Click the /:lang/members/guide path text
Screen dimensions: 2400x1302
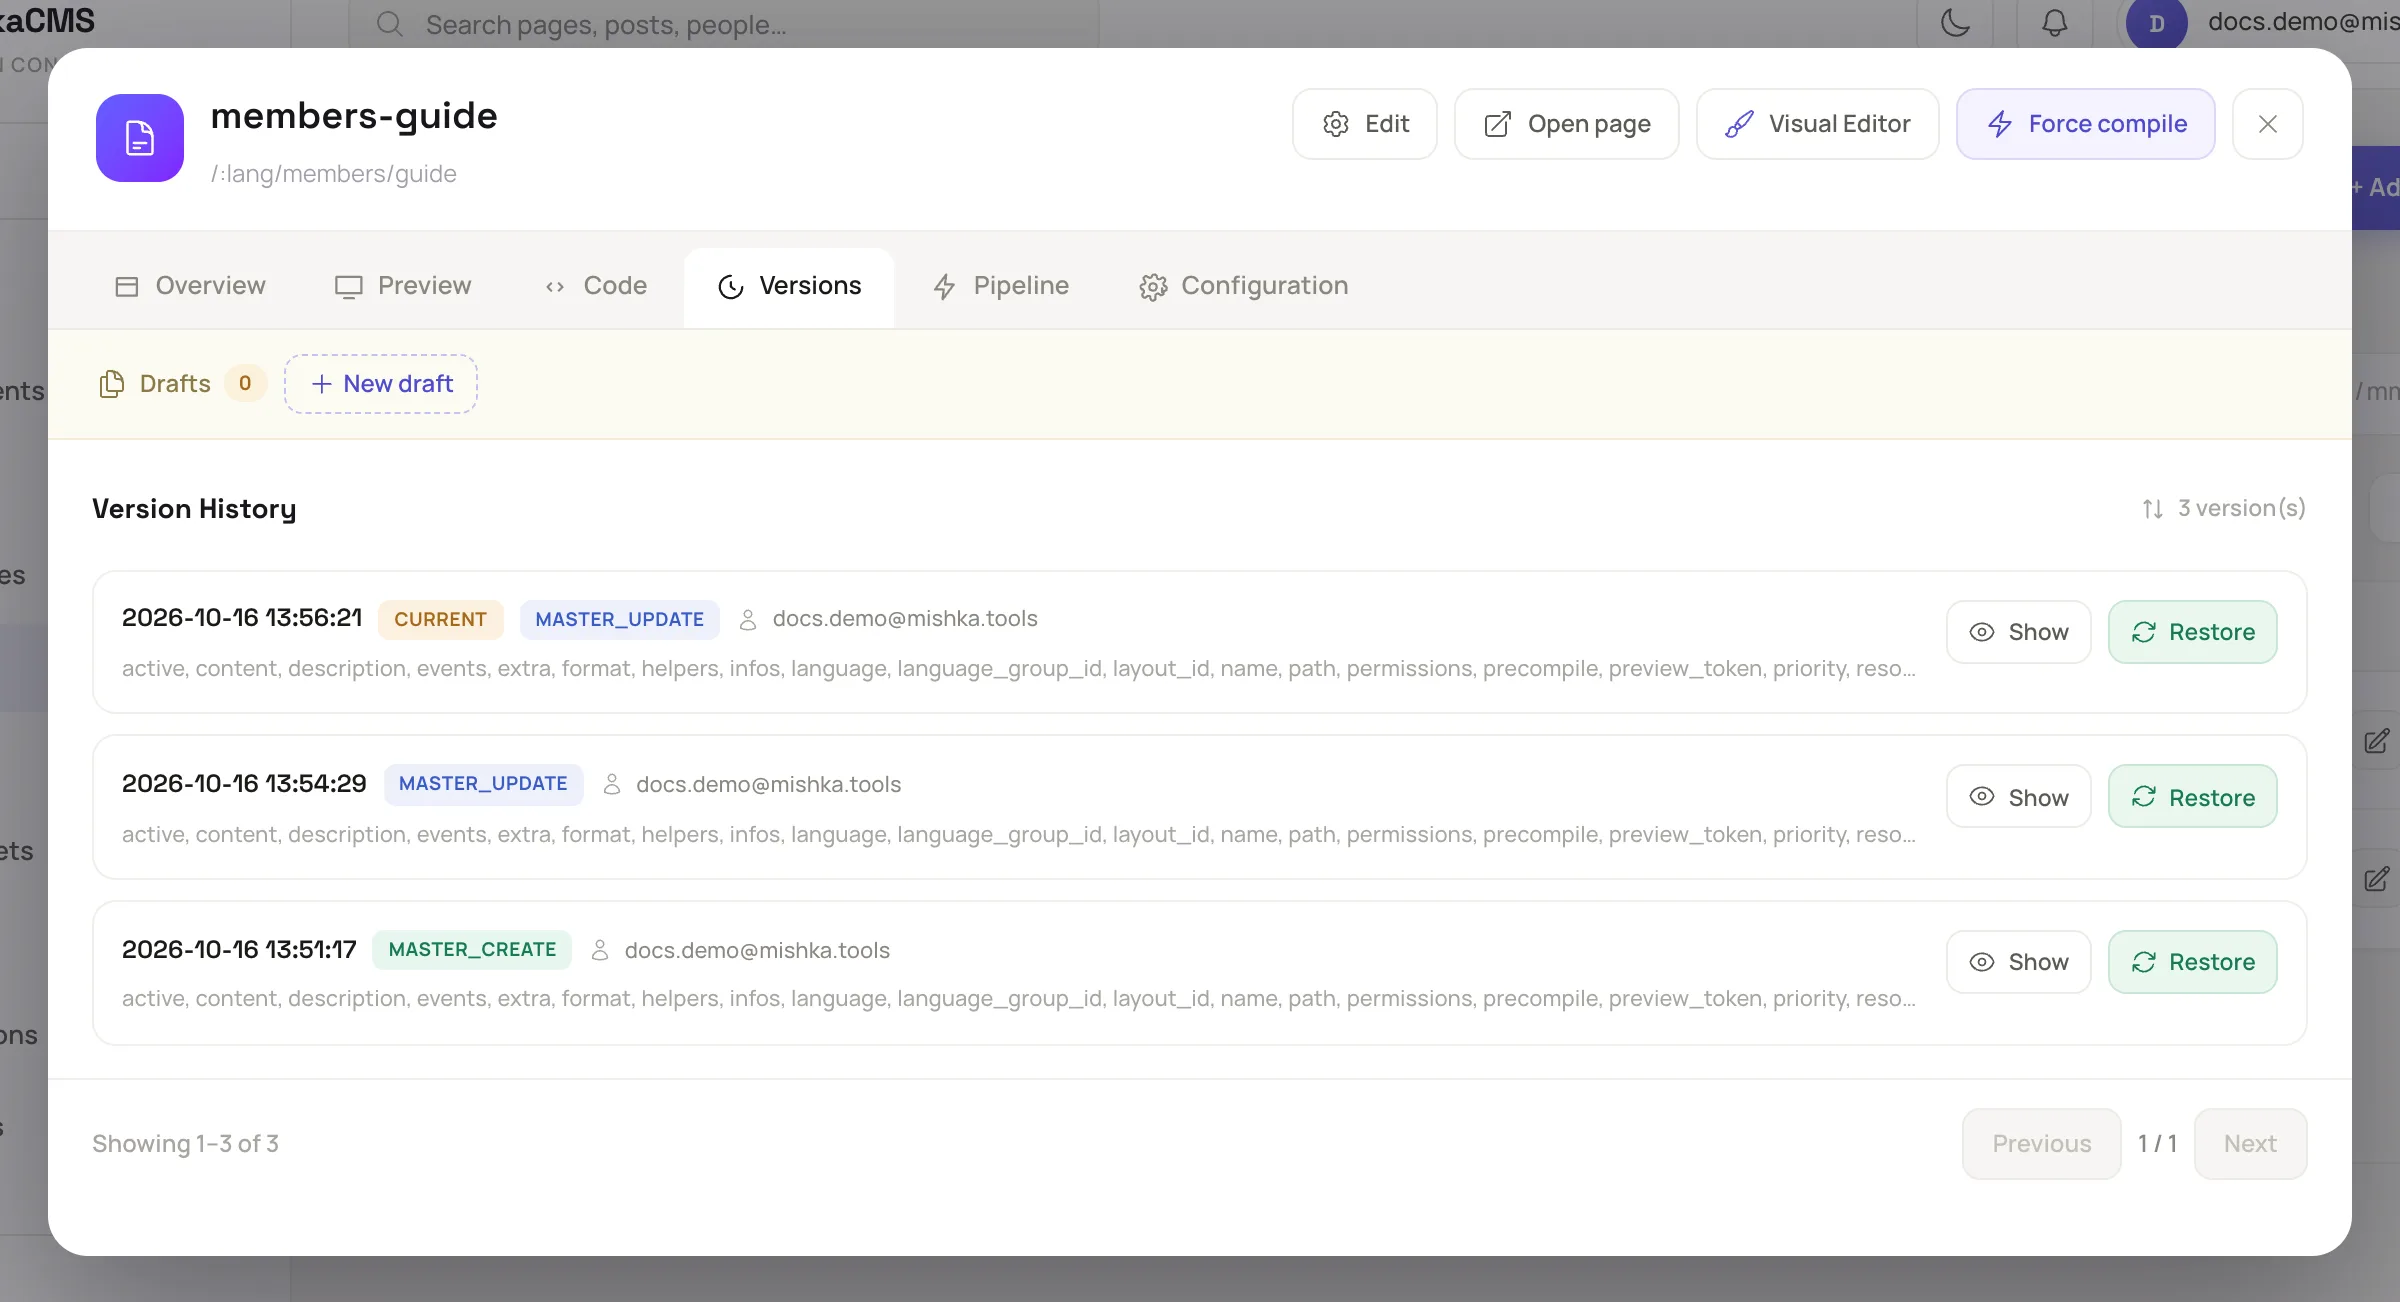pos(333,174)
